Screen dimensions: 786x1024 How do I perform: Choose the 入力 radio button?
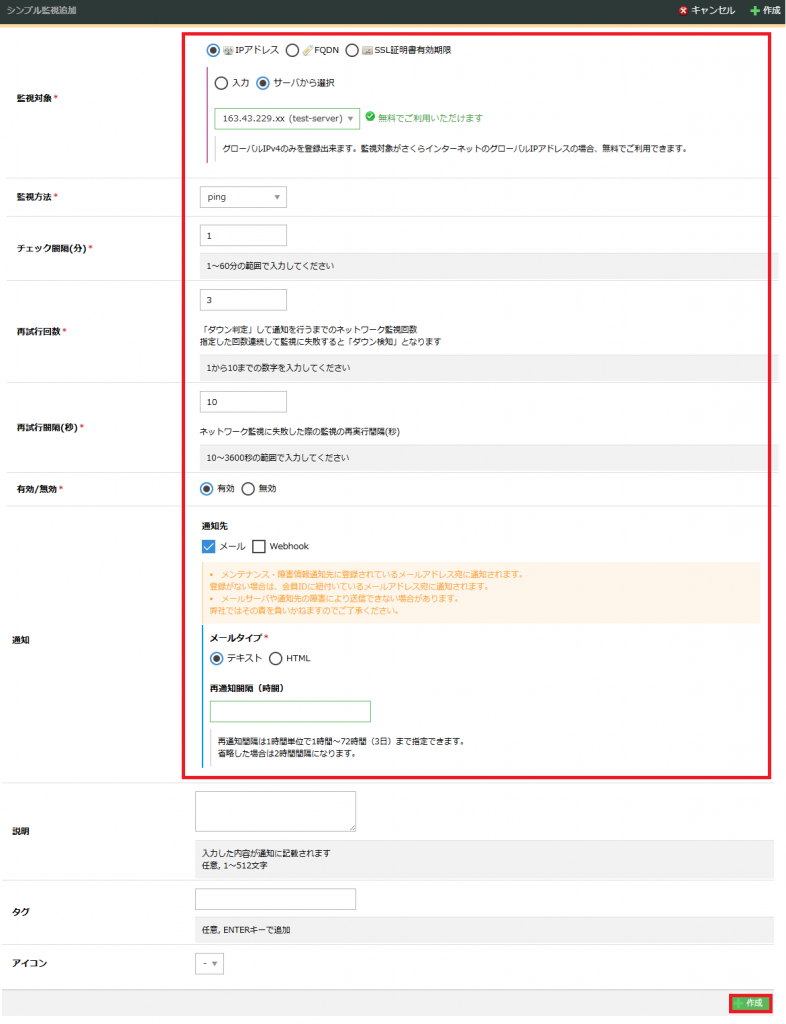[221, 83]
